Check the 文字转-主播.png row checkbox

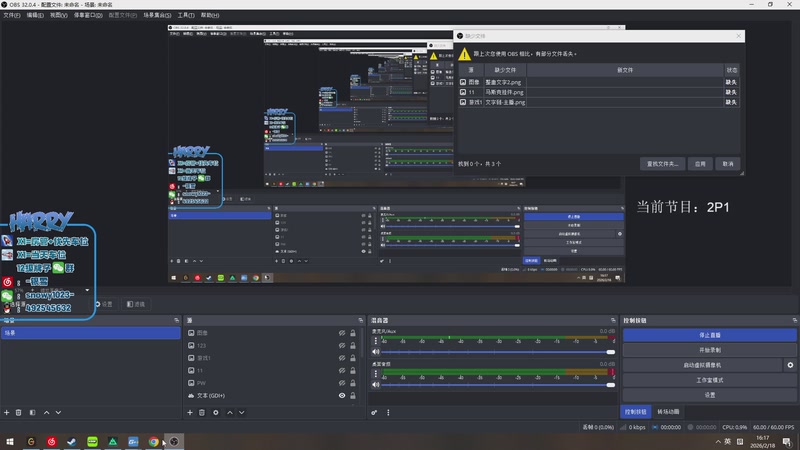(463, 102)
